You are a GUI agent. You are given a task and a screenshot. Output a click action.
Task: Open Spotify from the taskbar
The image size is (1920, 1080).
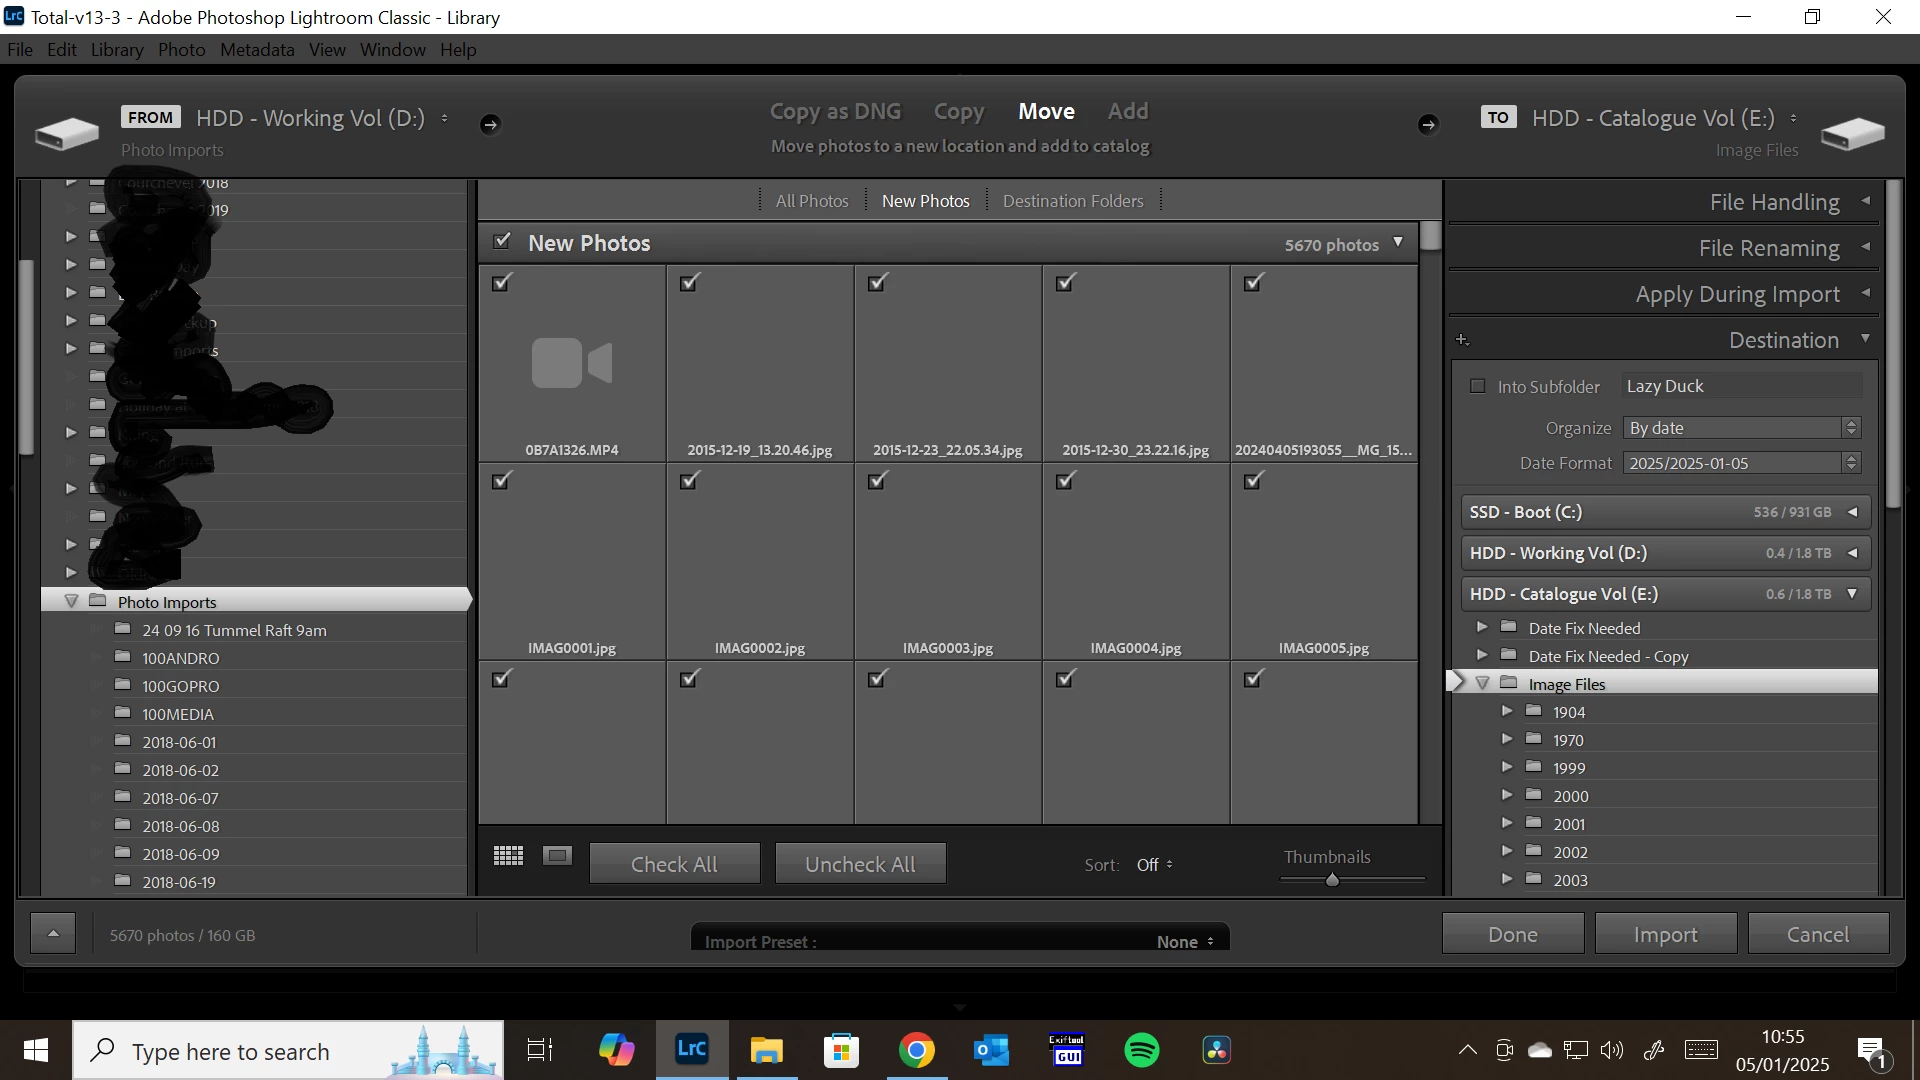1141,1050
